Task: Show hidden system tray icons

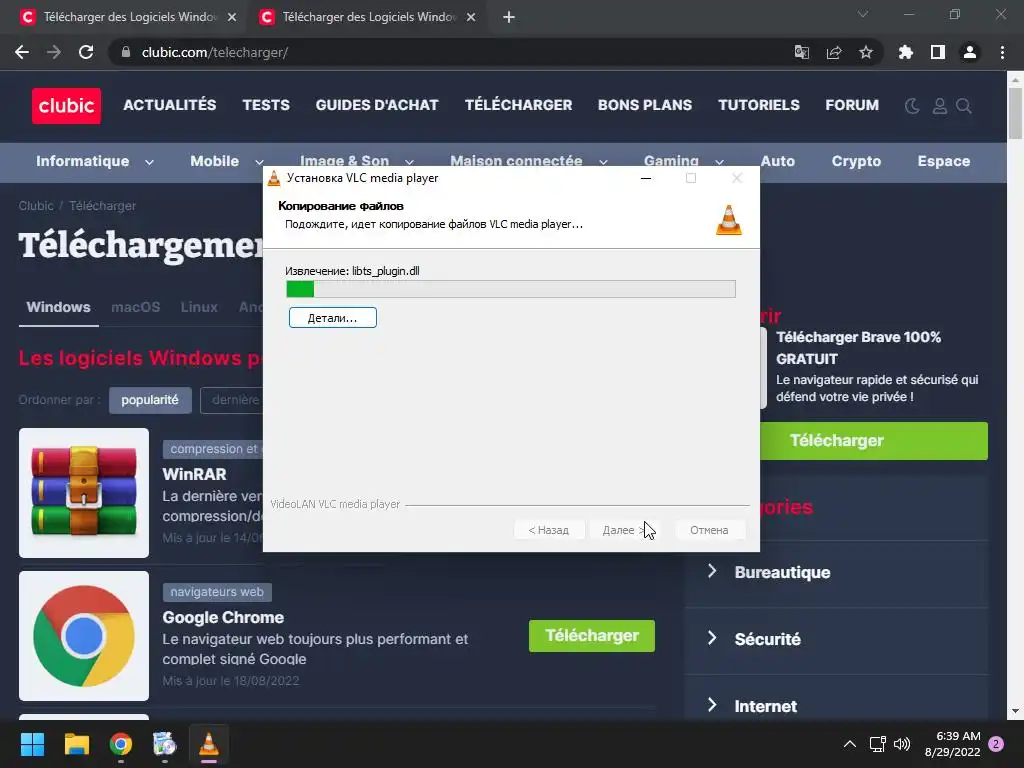Action: point(850,744)
